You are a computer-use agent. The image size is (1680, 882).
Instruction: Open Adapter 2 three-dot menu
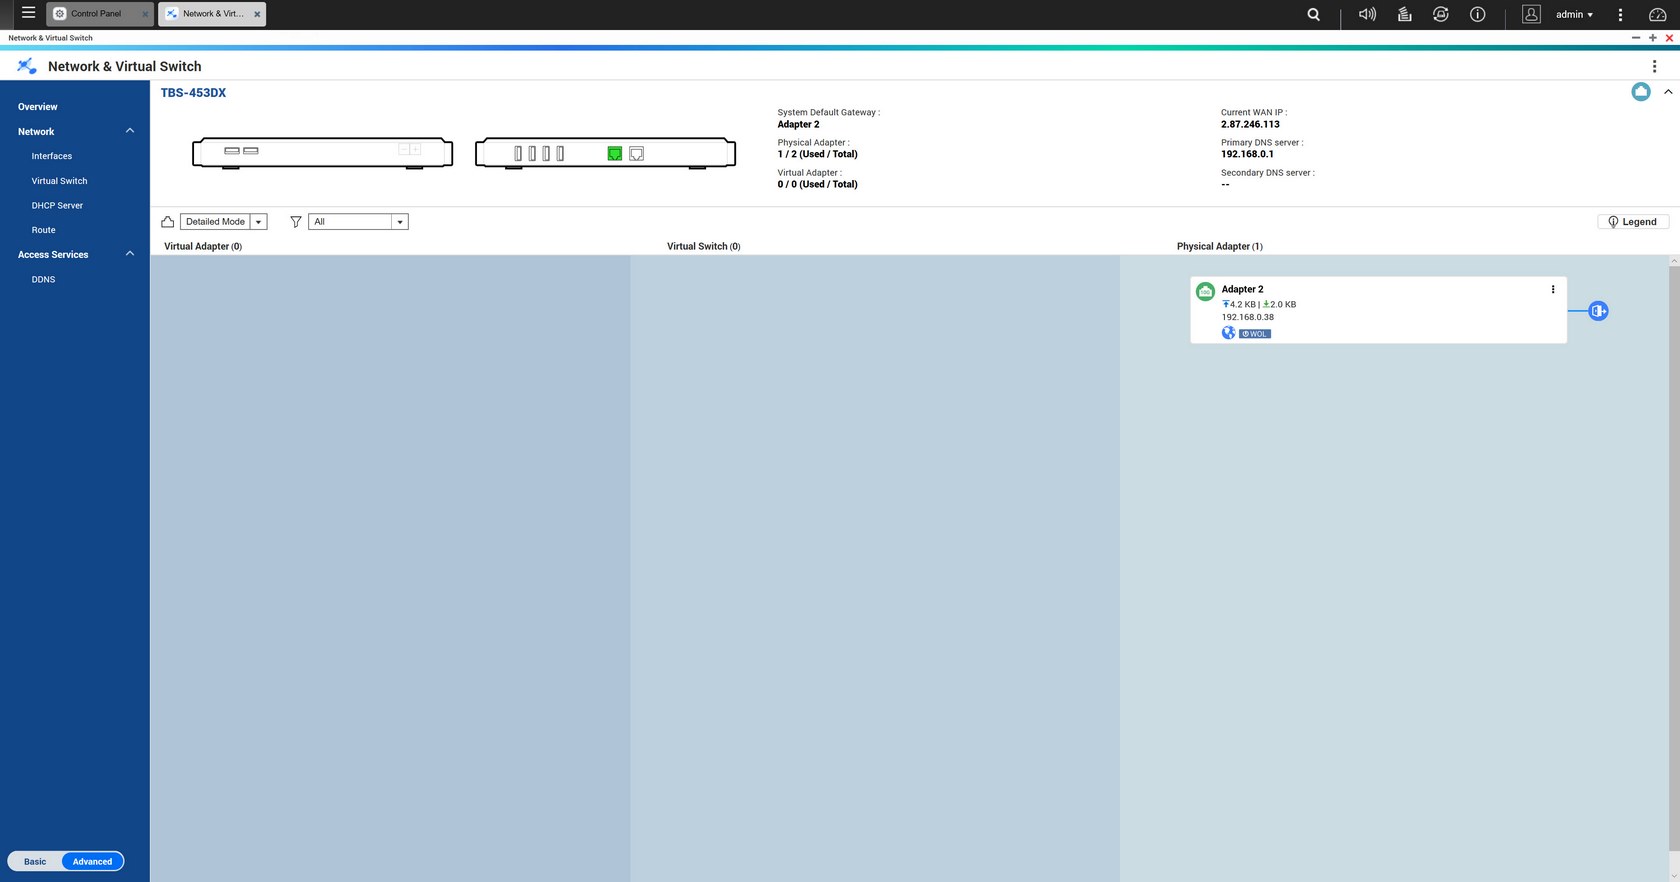click(1553, 289)
